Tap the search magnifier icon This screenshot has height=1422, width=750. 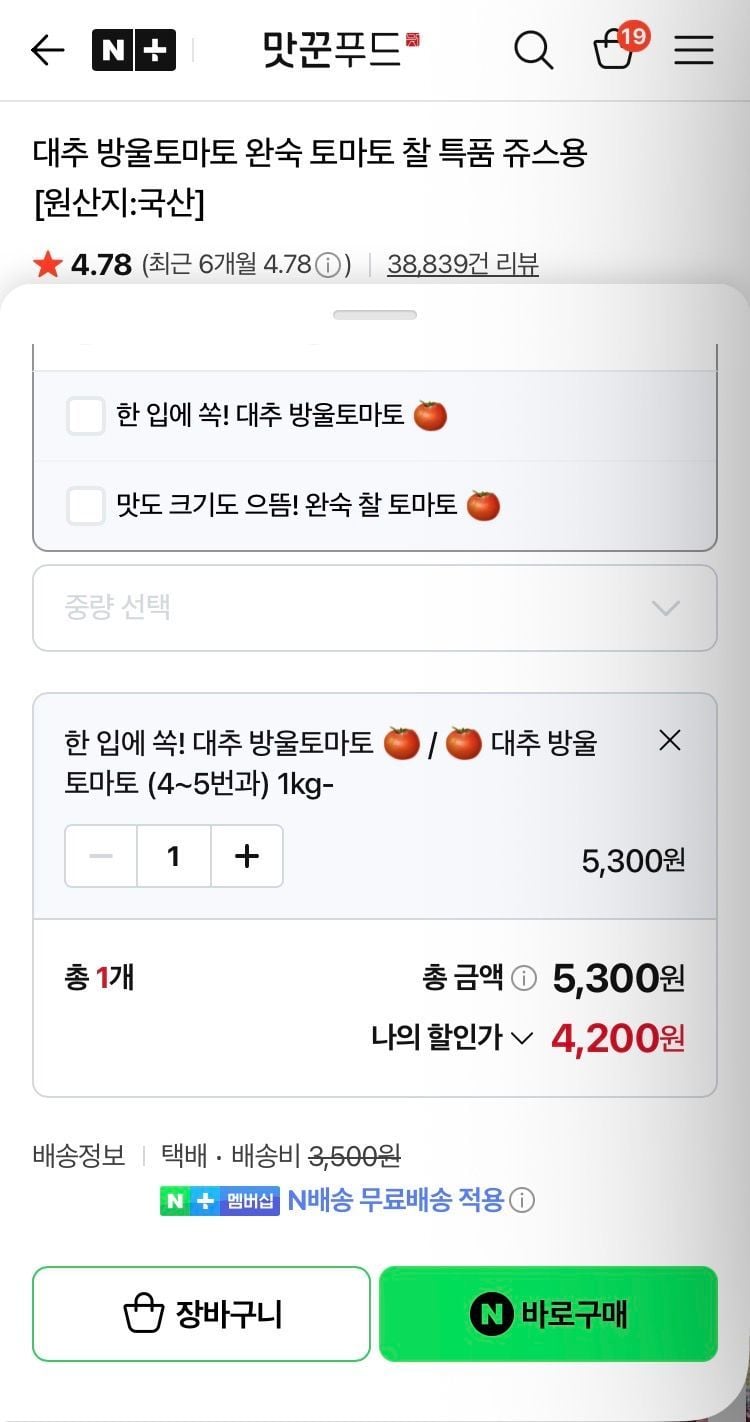pos(533,50)
